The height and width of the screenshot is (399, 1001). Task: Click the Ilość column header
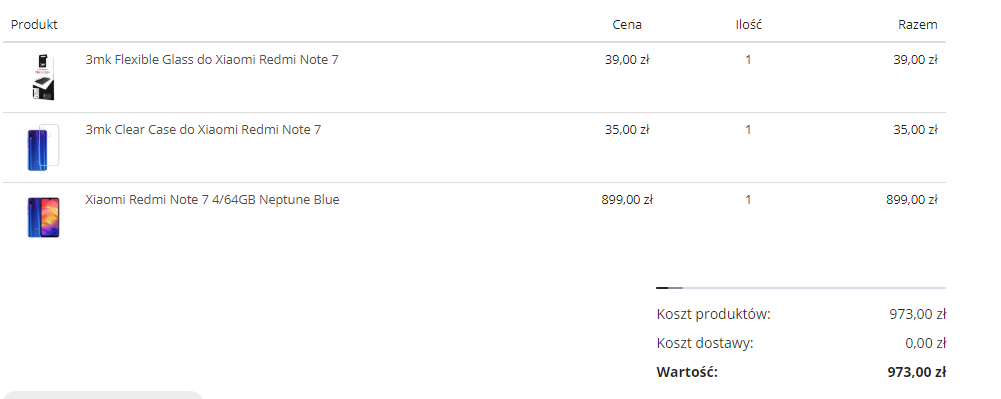(748, 25)
